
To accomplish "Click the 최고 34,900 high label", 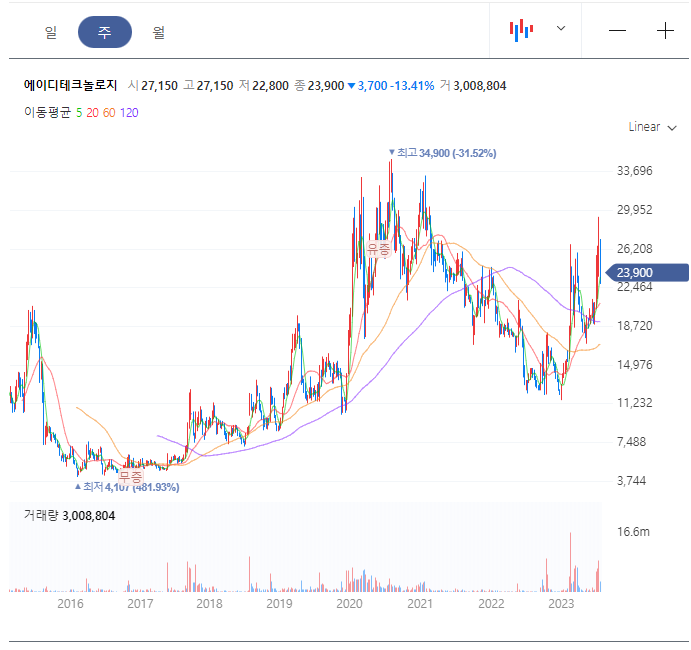I will coord(442,153).
